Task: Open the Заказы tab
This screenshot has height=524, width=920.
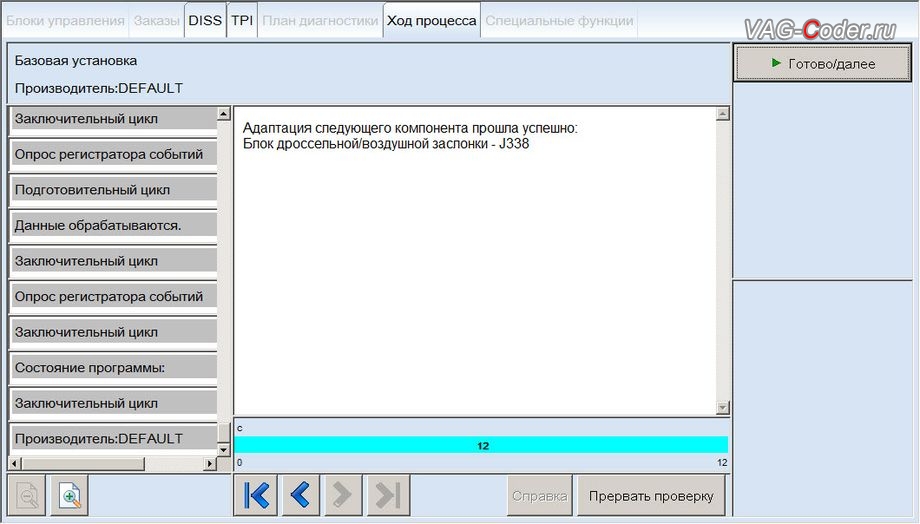Action: (x=157, y=21)
